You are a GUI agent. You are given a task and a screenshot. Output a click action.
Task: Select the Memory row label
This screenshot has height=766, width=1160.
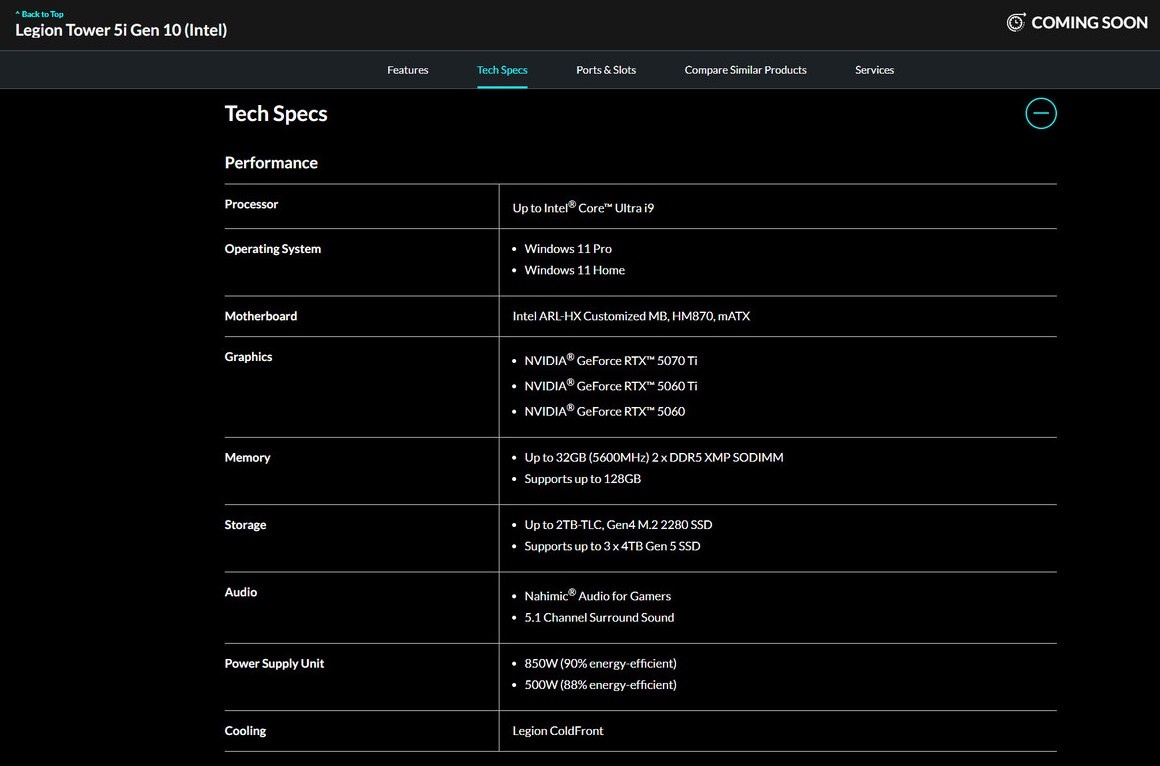(x=247, y=457)
